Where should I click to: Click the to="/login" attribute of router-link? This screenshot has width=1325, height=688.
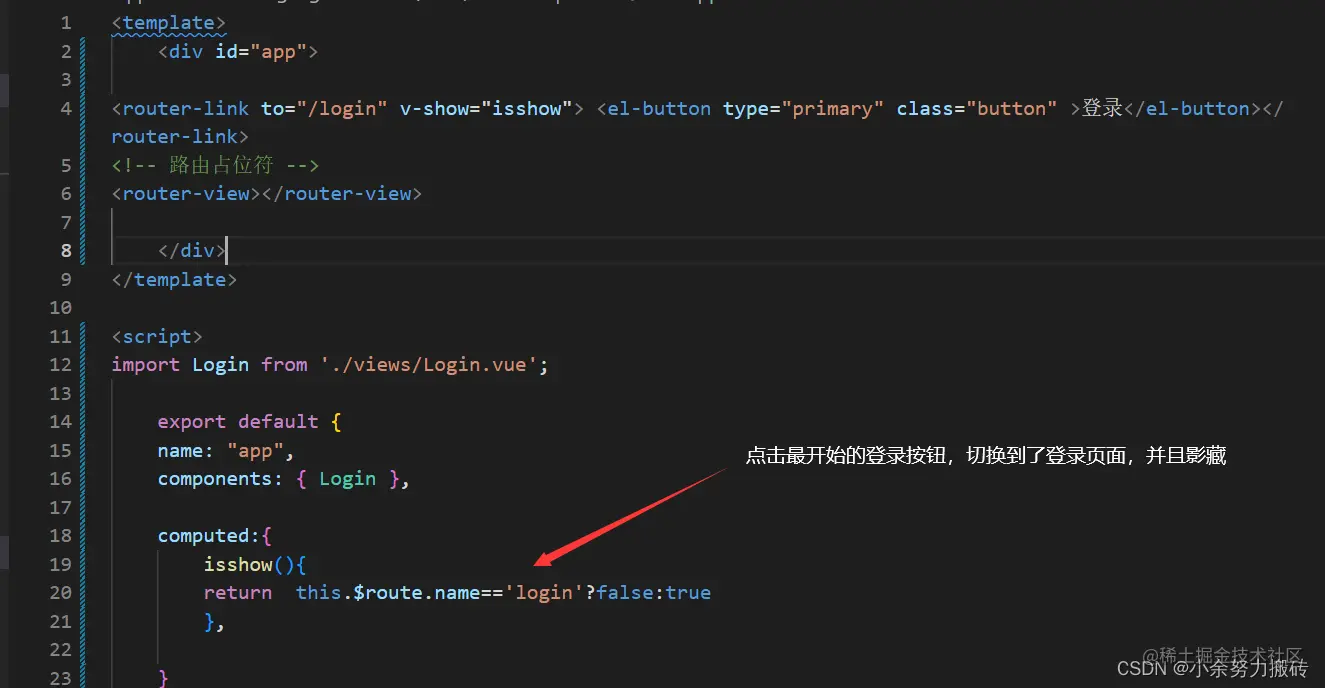324,108
